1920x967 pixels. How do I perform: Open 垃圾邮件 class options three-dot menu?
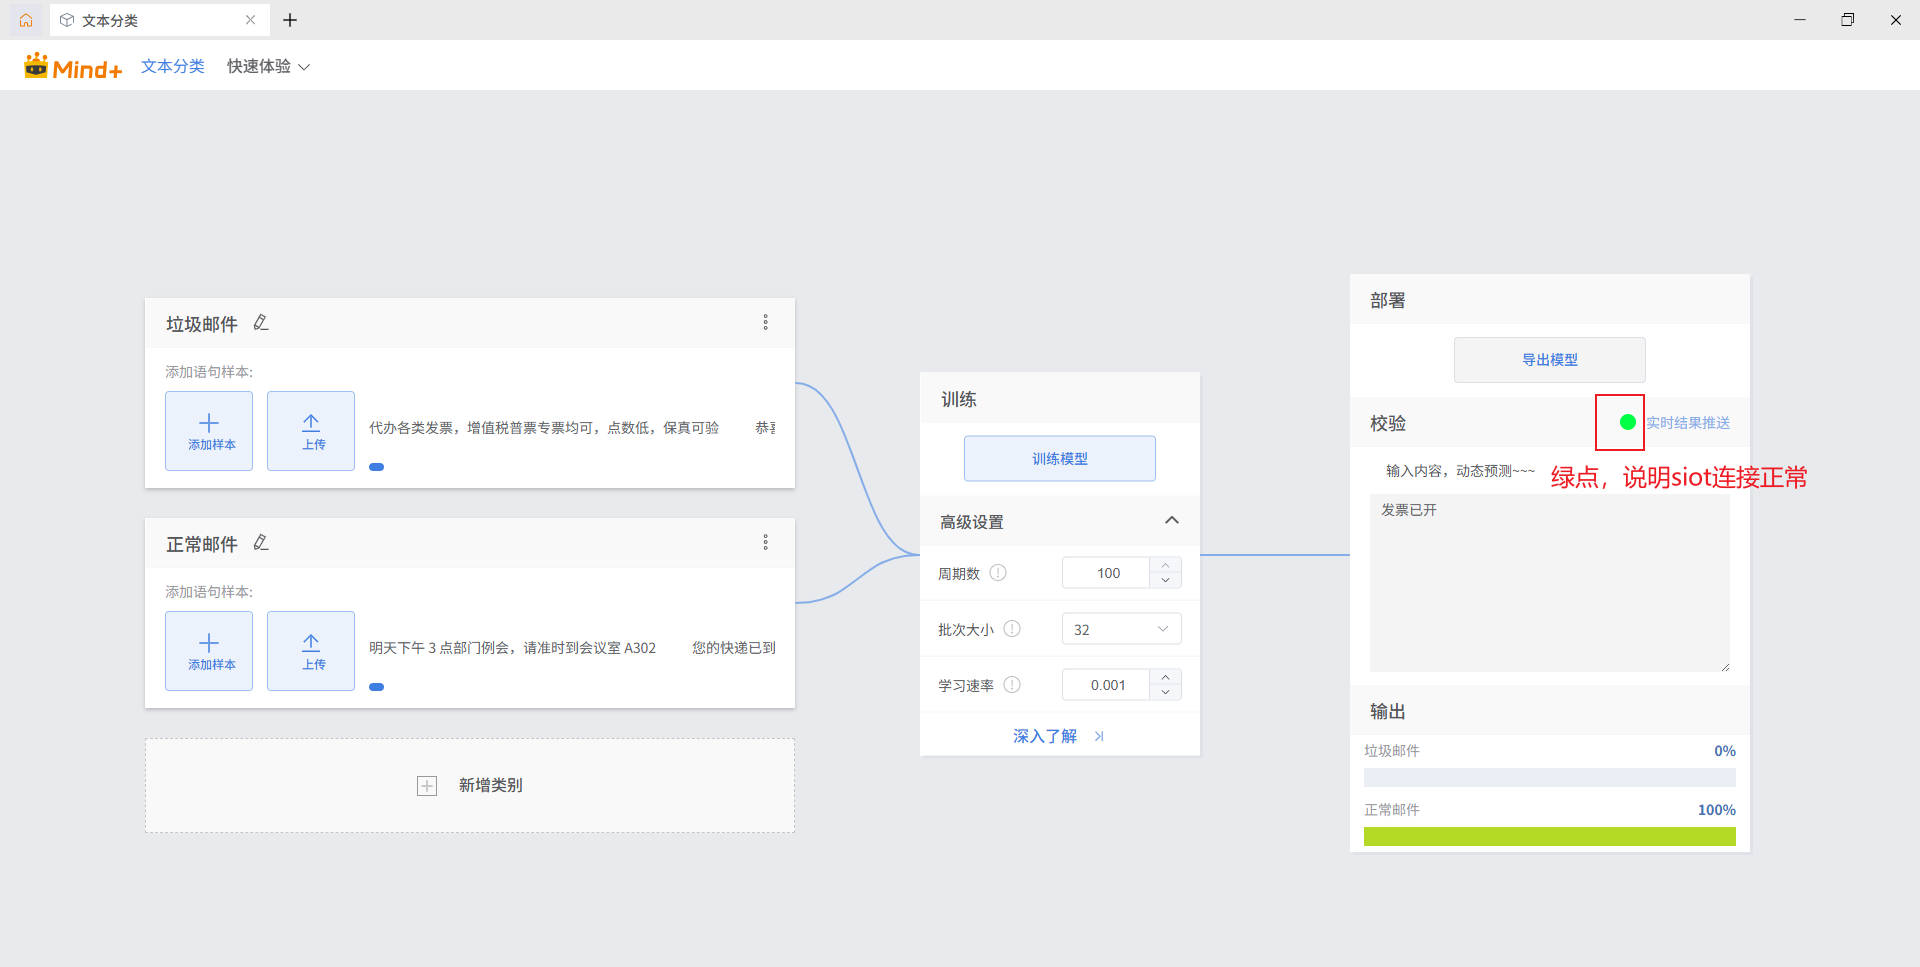[x=766, y=322]
